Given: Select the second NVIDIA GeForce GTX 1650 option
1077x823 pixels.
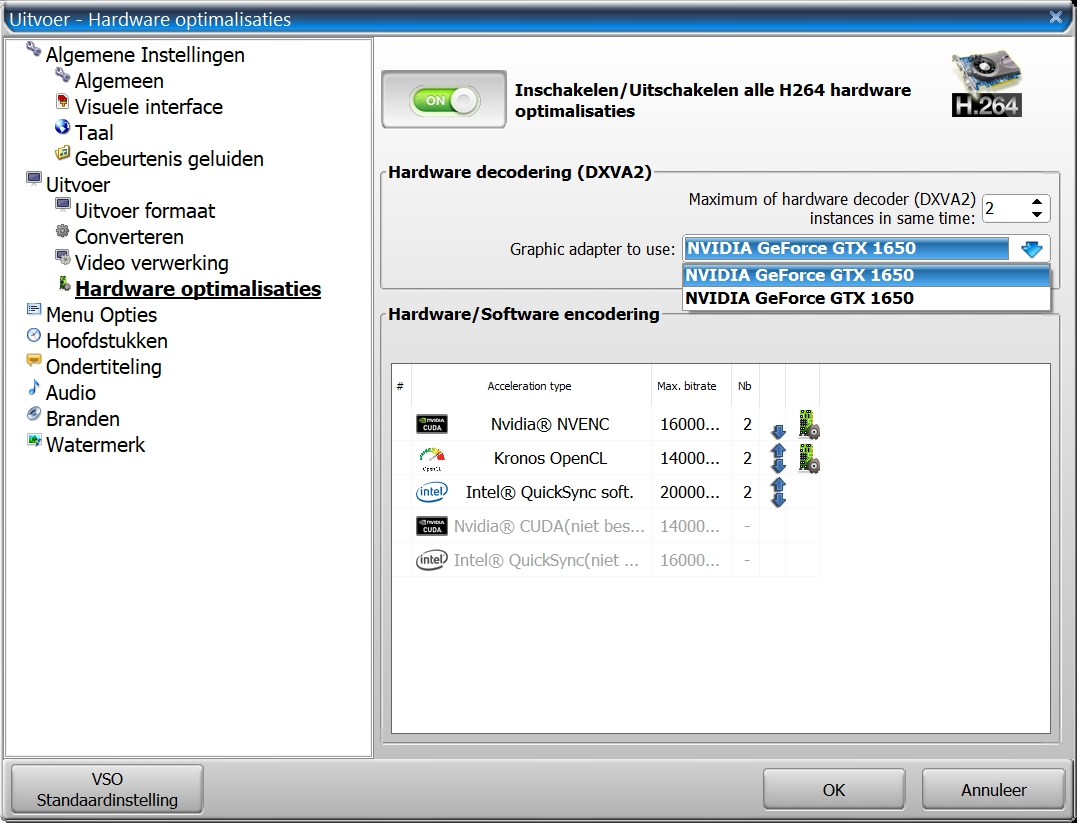Looking at the screenshot, I should 866,298.
